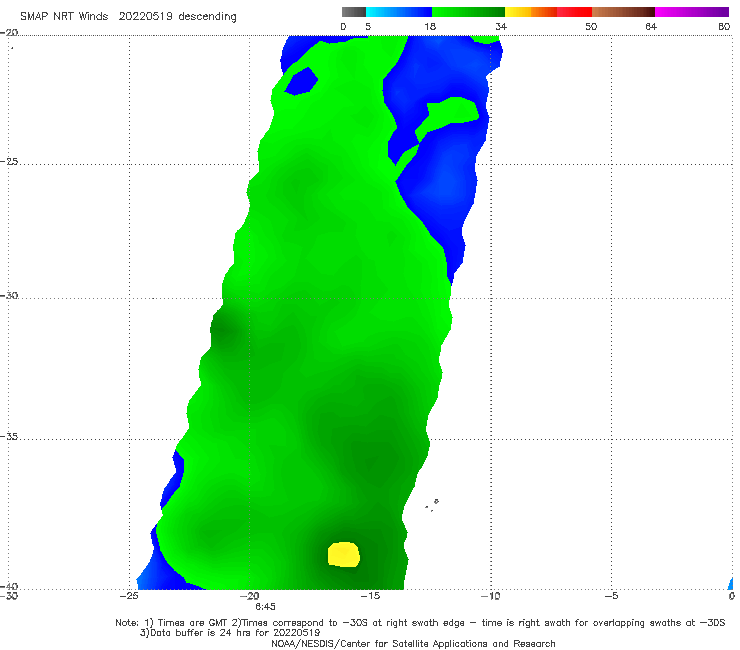Click the "SMAP NRT Winds" title text

[64, 17]
